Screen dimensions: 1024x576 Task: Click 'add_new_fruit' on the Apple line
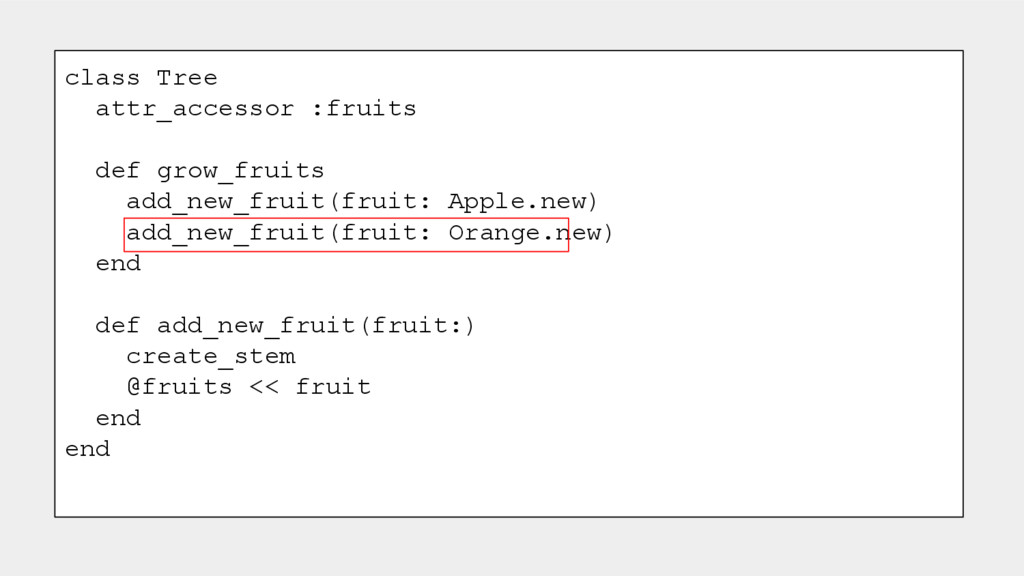point(225,202)
